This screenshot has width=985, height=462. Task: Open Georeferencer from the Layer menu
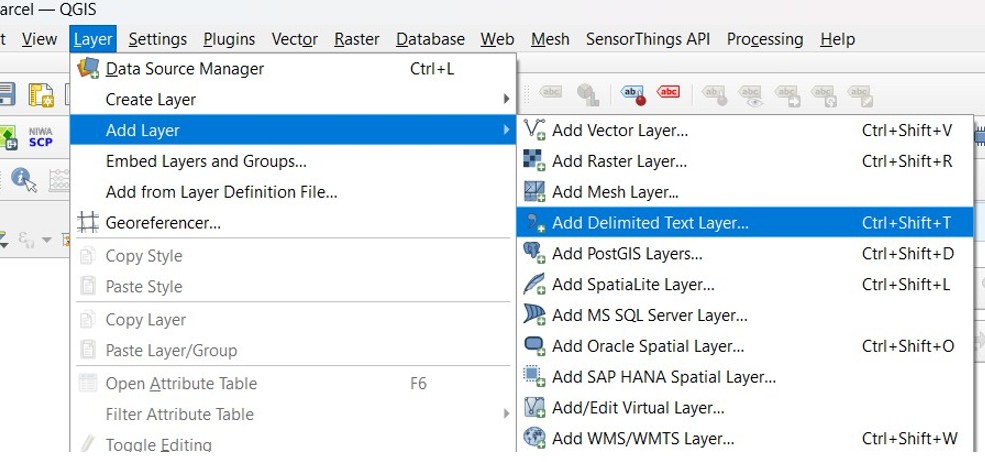[x=293, y=223]
